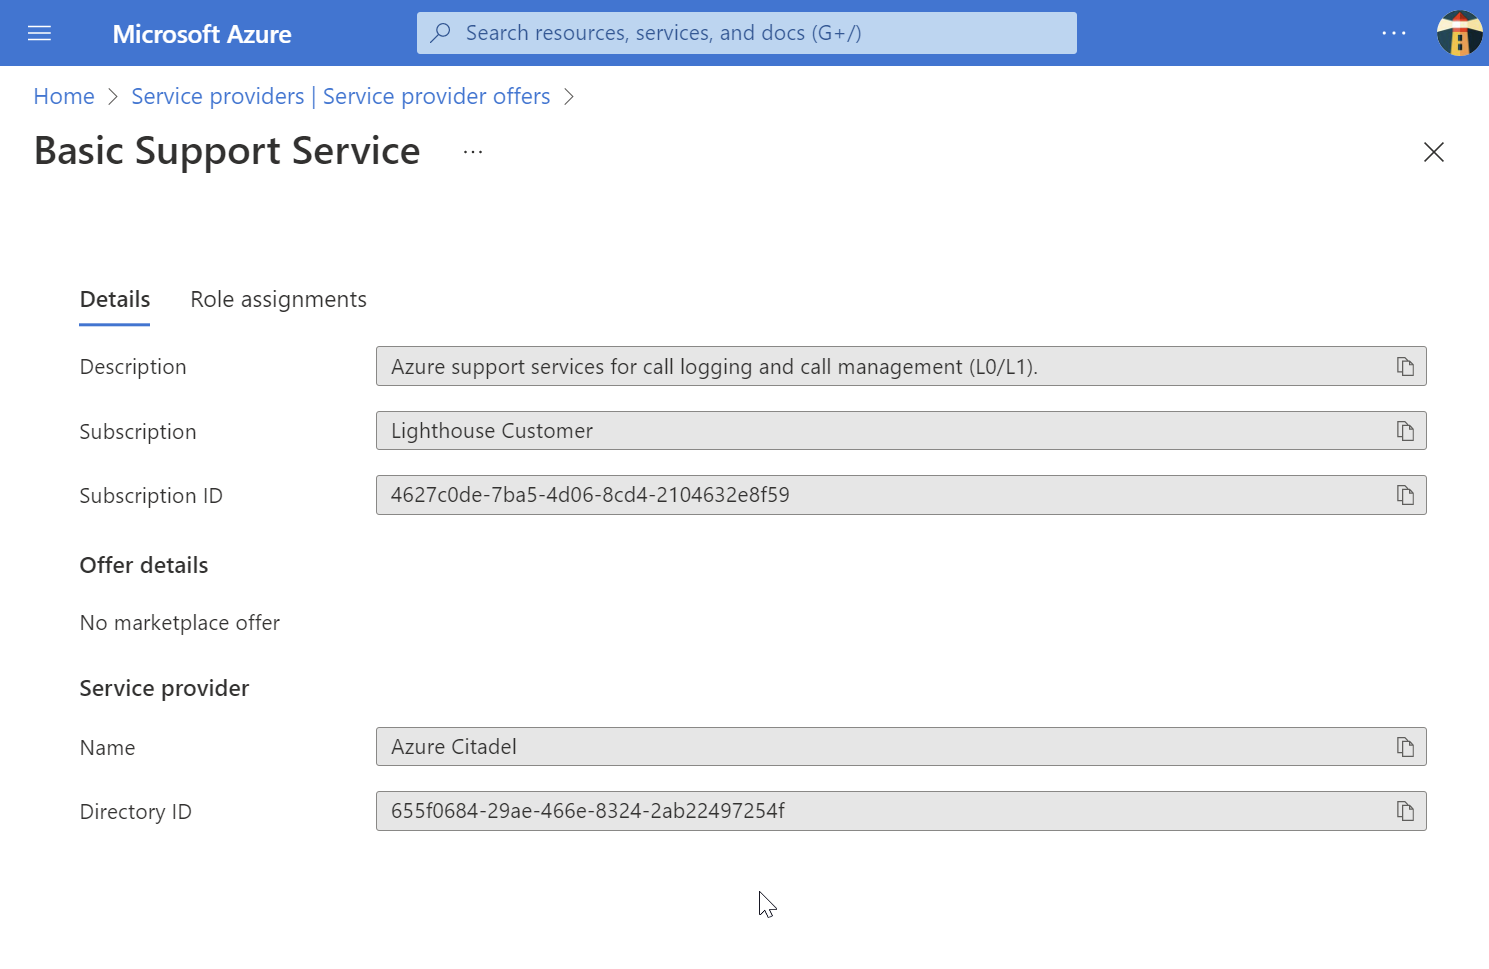The image size is (1489, 969).
Task: Open the portal hamburger menu
Action: 39,32
